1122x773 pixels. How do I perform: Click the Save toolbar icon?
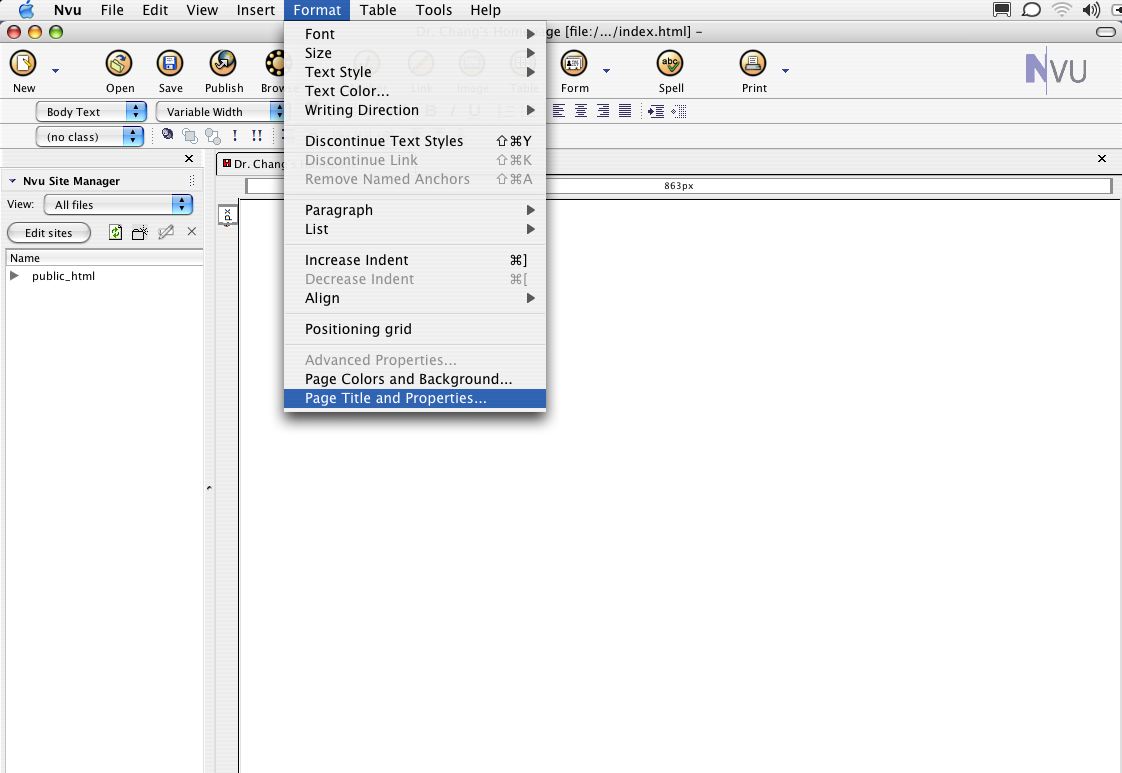[x=170, y=66]
